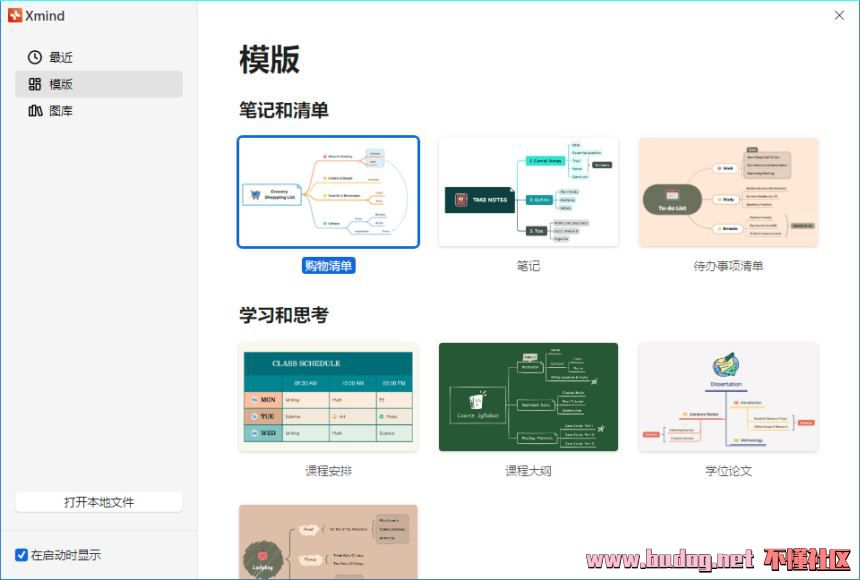Uncheck the 在启动时显示 checkbox
This screenshot has height=580, width=860.
(21, 555)
